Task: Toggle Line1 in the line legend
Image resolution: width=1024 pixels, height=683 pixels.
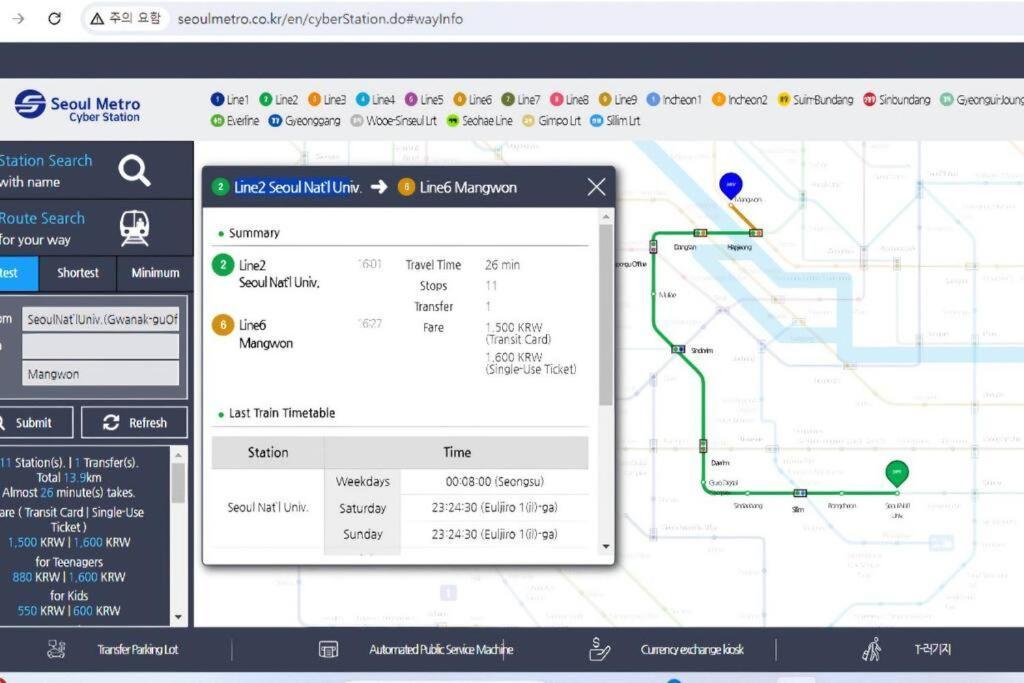Action: click(229, 99)
